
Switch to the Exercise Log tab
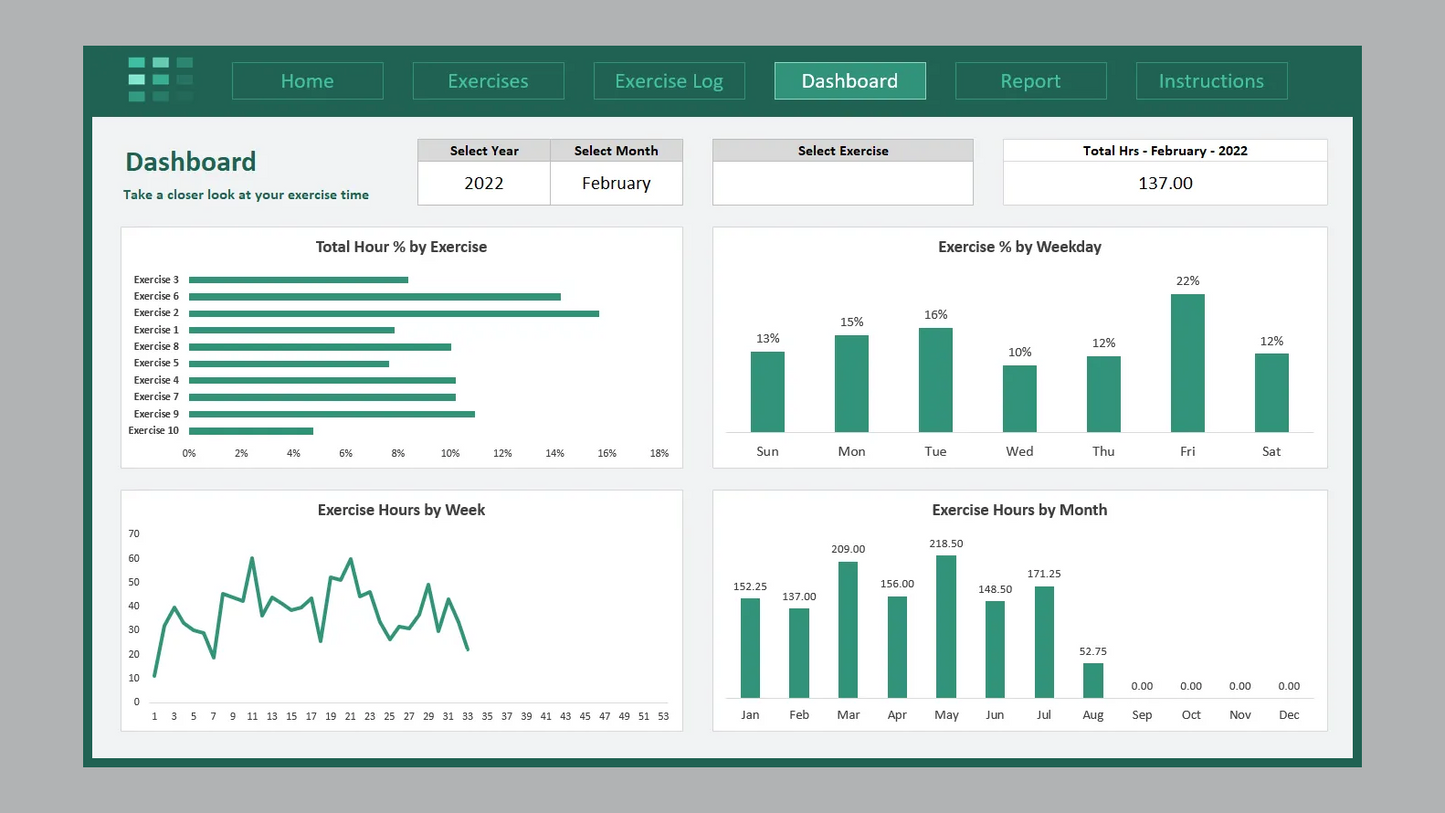point(668,81)
